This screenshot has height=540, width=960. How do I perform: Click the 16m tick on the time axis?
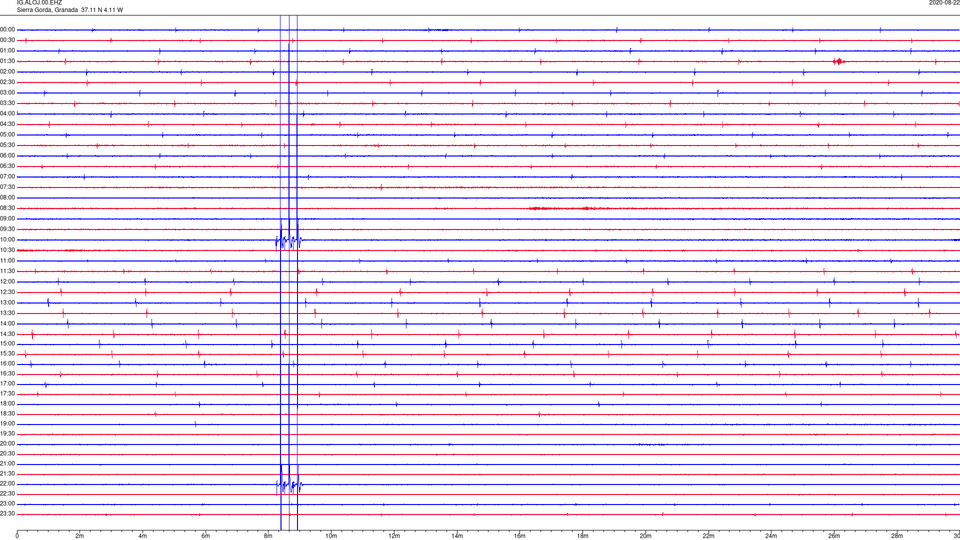pos(520,536)
